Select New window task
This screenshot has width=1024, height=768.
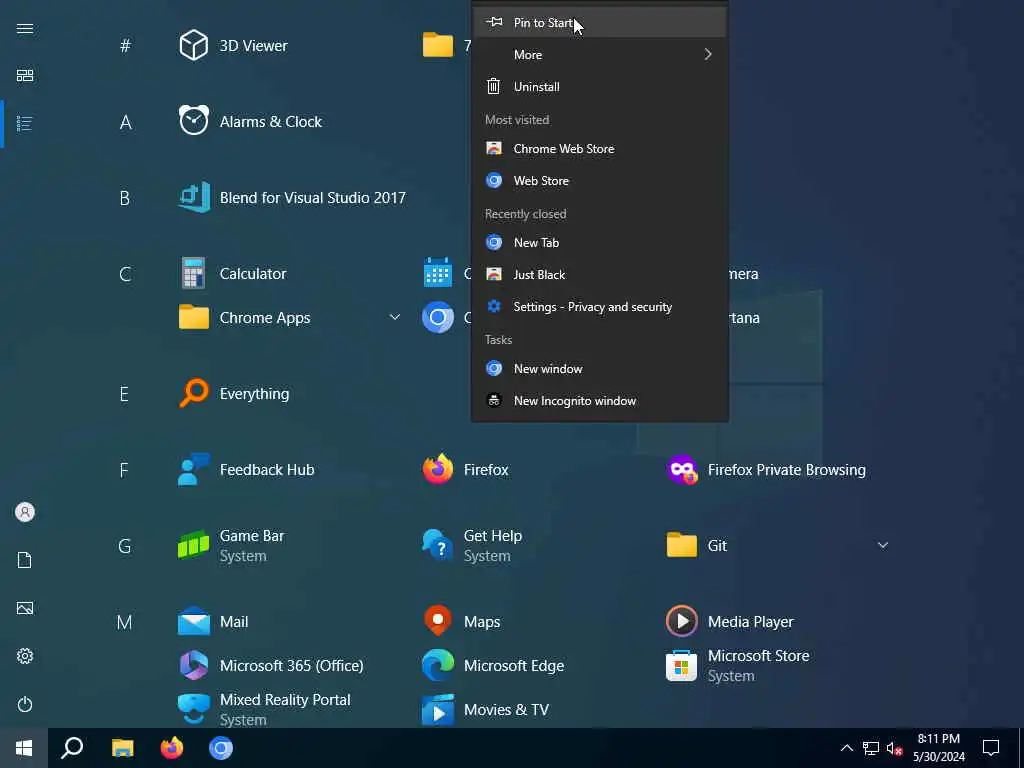tap(600, 369)
